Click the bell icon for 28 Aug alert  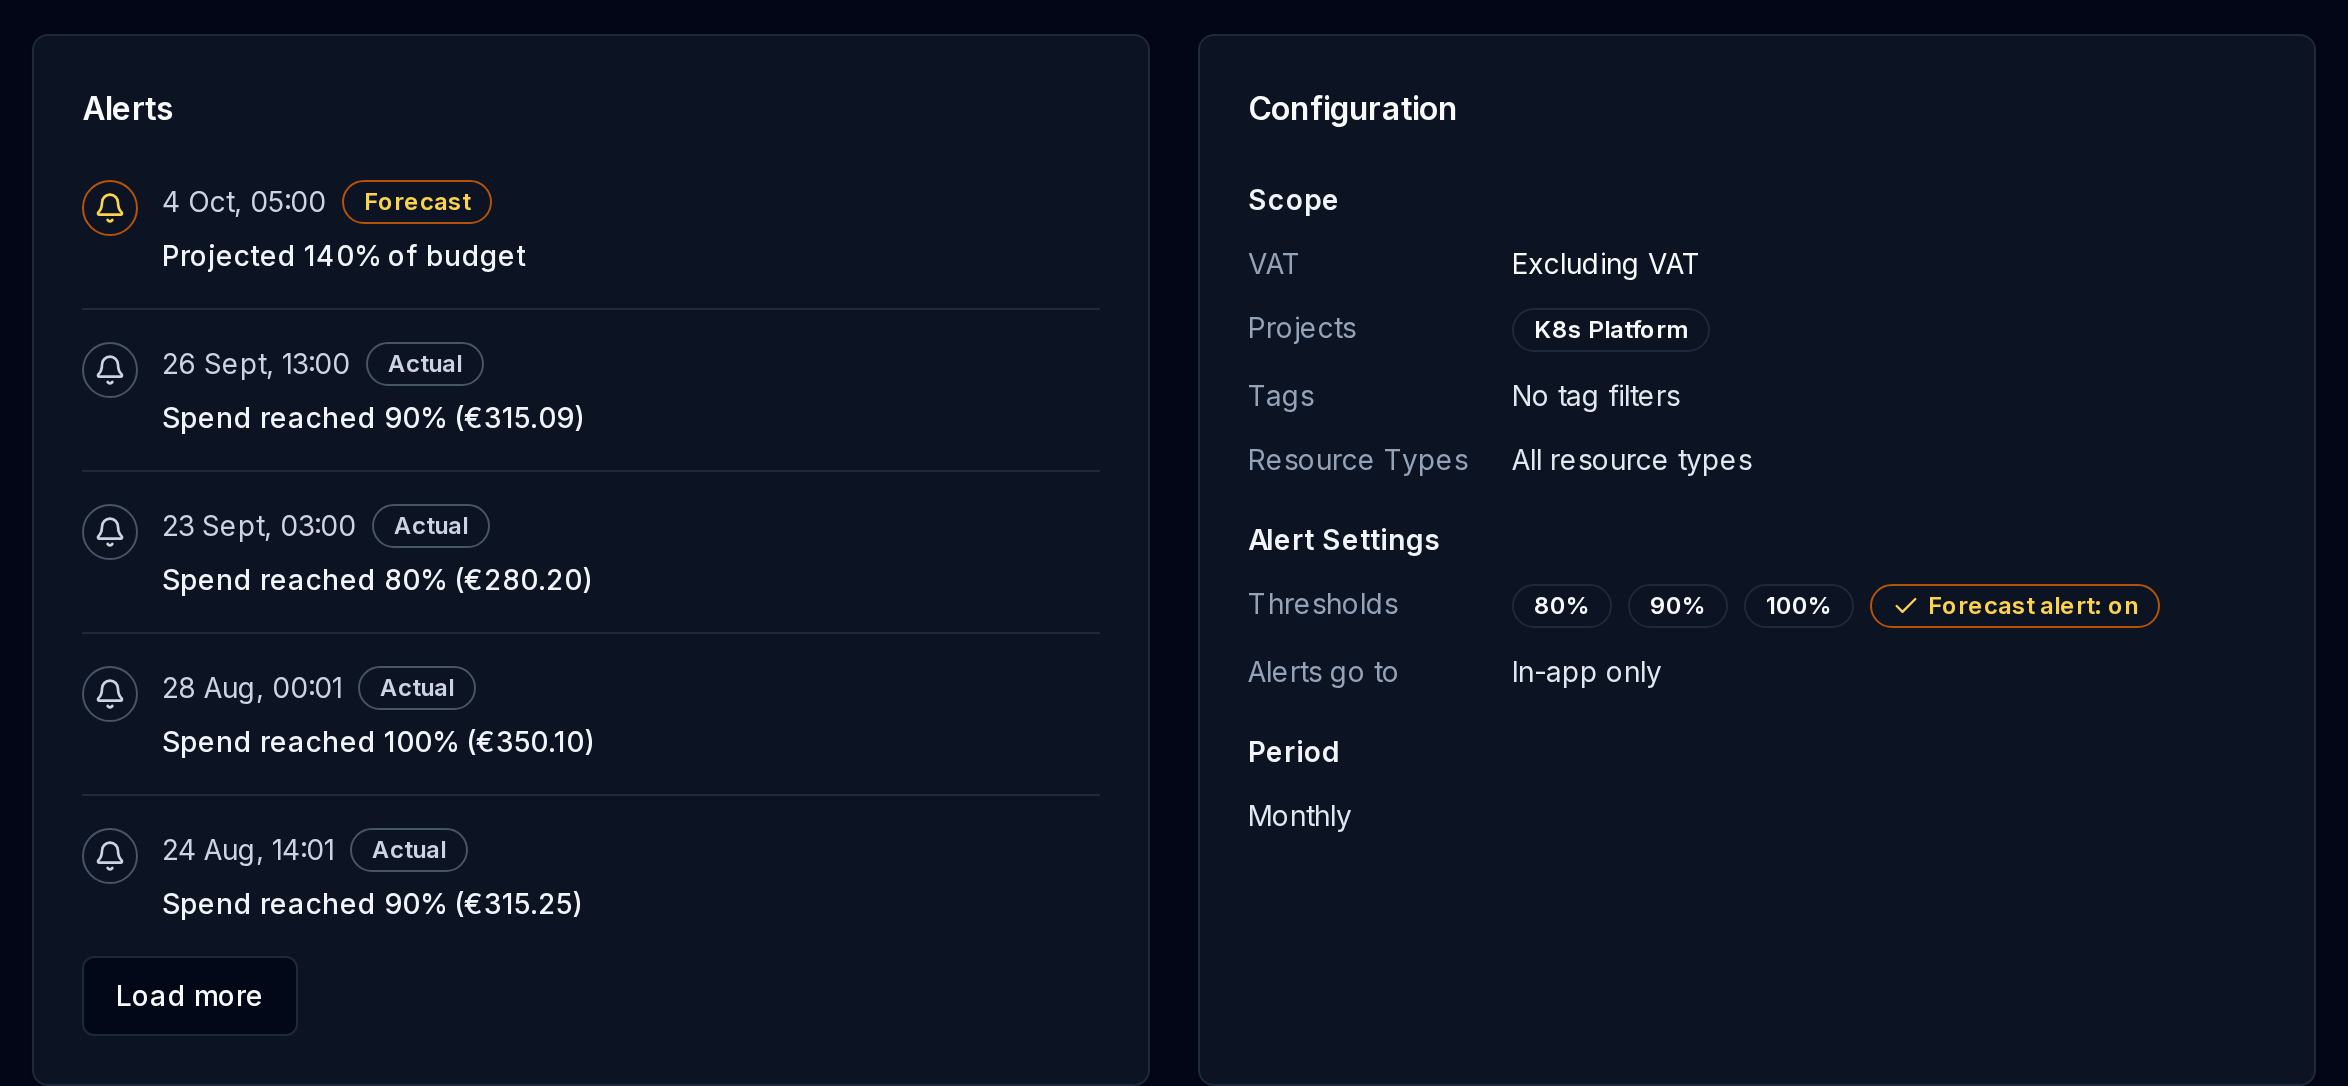110,694
